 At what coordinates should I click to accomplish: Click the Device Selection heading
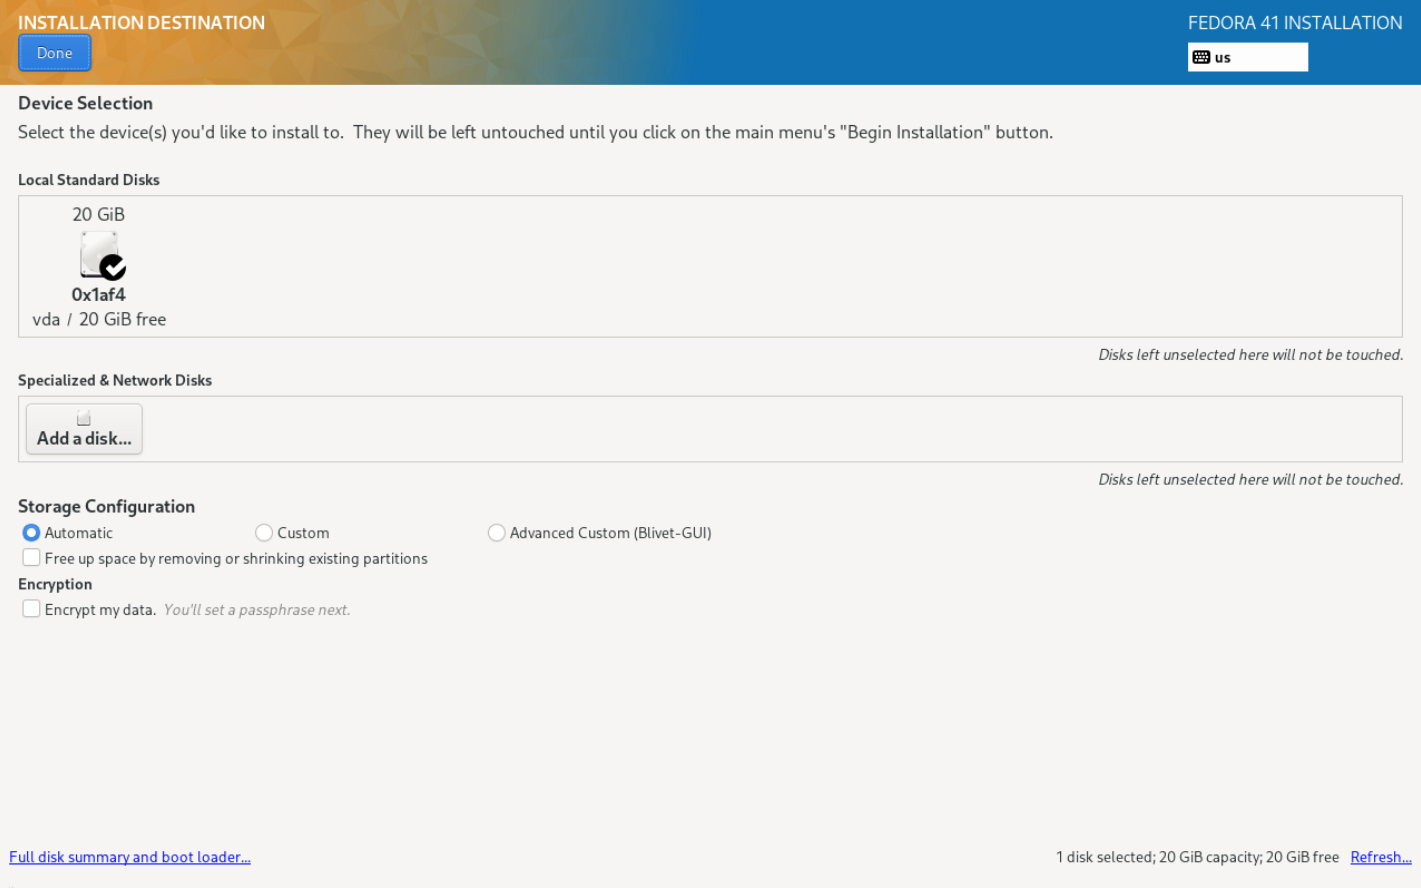85,103
